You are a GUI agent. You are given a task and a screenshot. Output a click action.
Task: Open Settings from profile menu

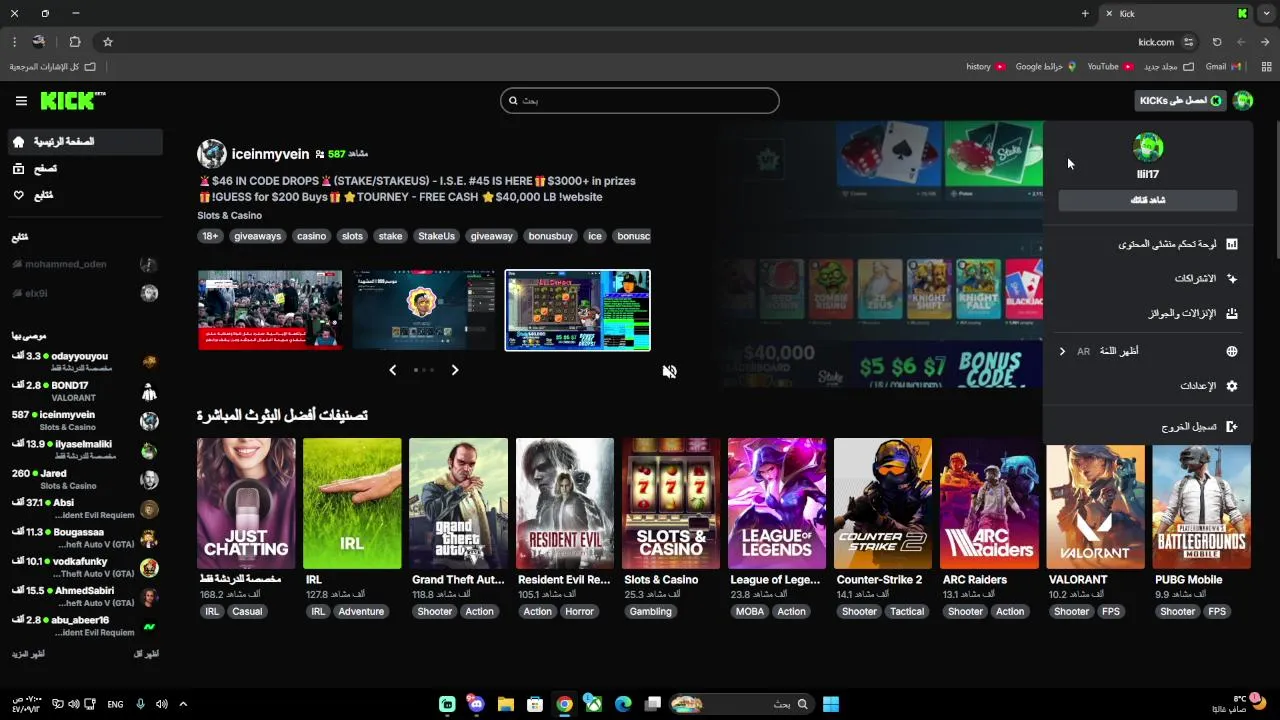[1148, 386]
